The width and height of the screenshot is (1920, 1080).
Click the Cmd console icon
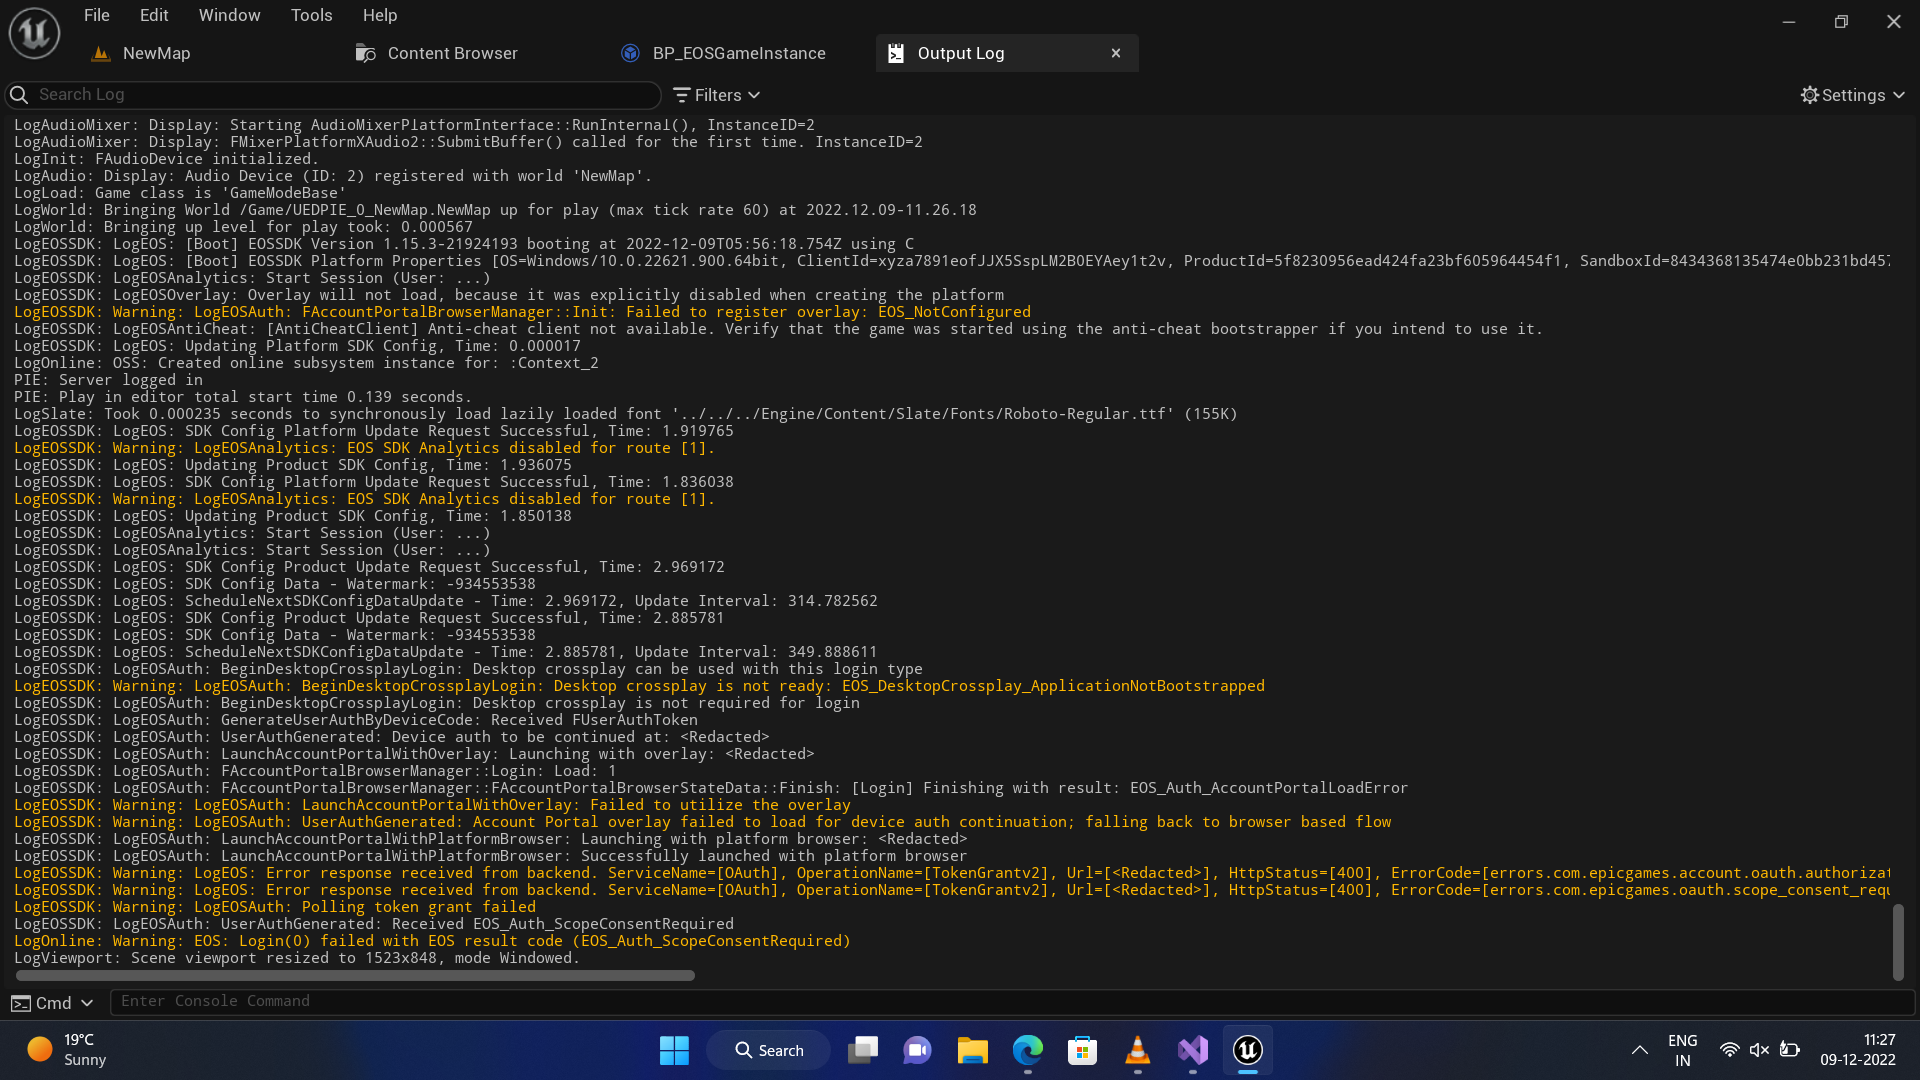(22, 1002)
